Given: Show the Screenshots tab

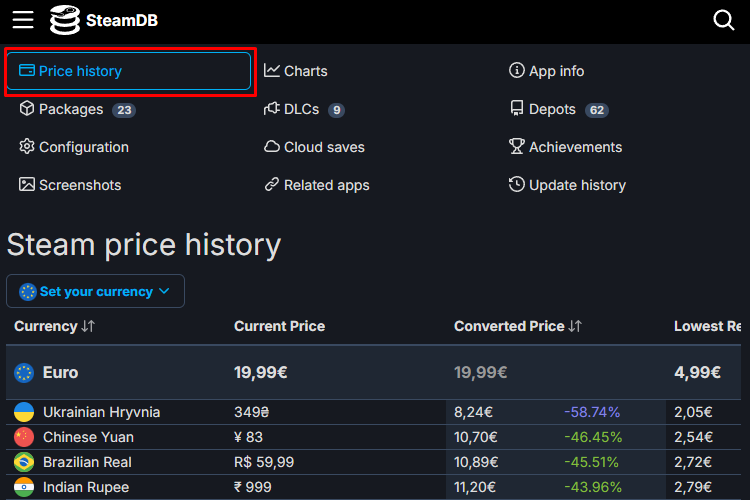Looking at the screenshot, I should click(70, 185).
